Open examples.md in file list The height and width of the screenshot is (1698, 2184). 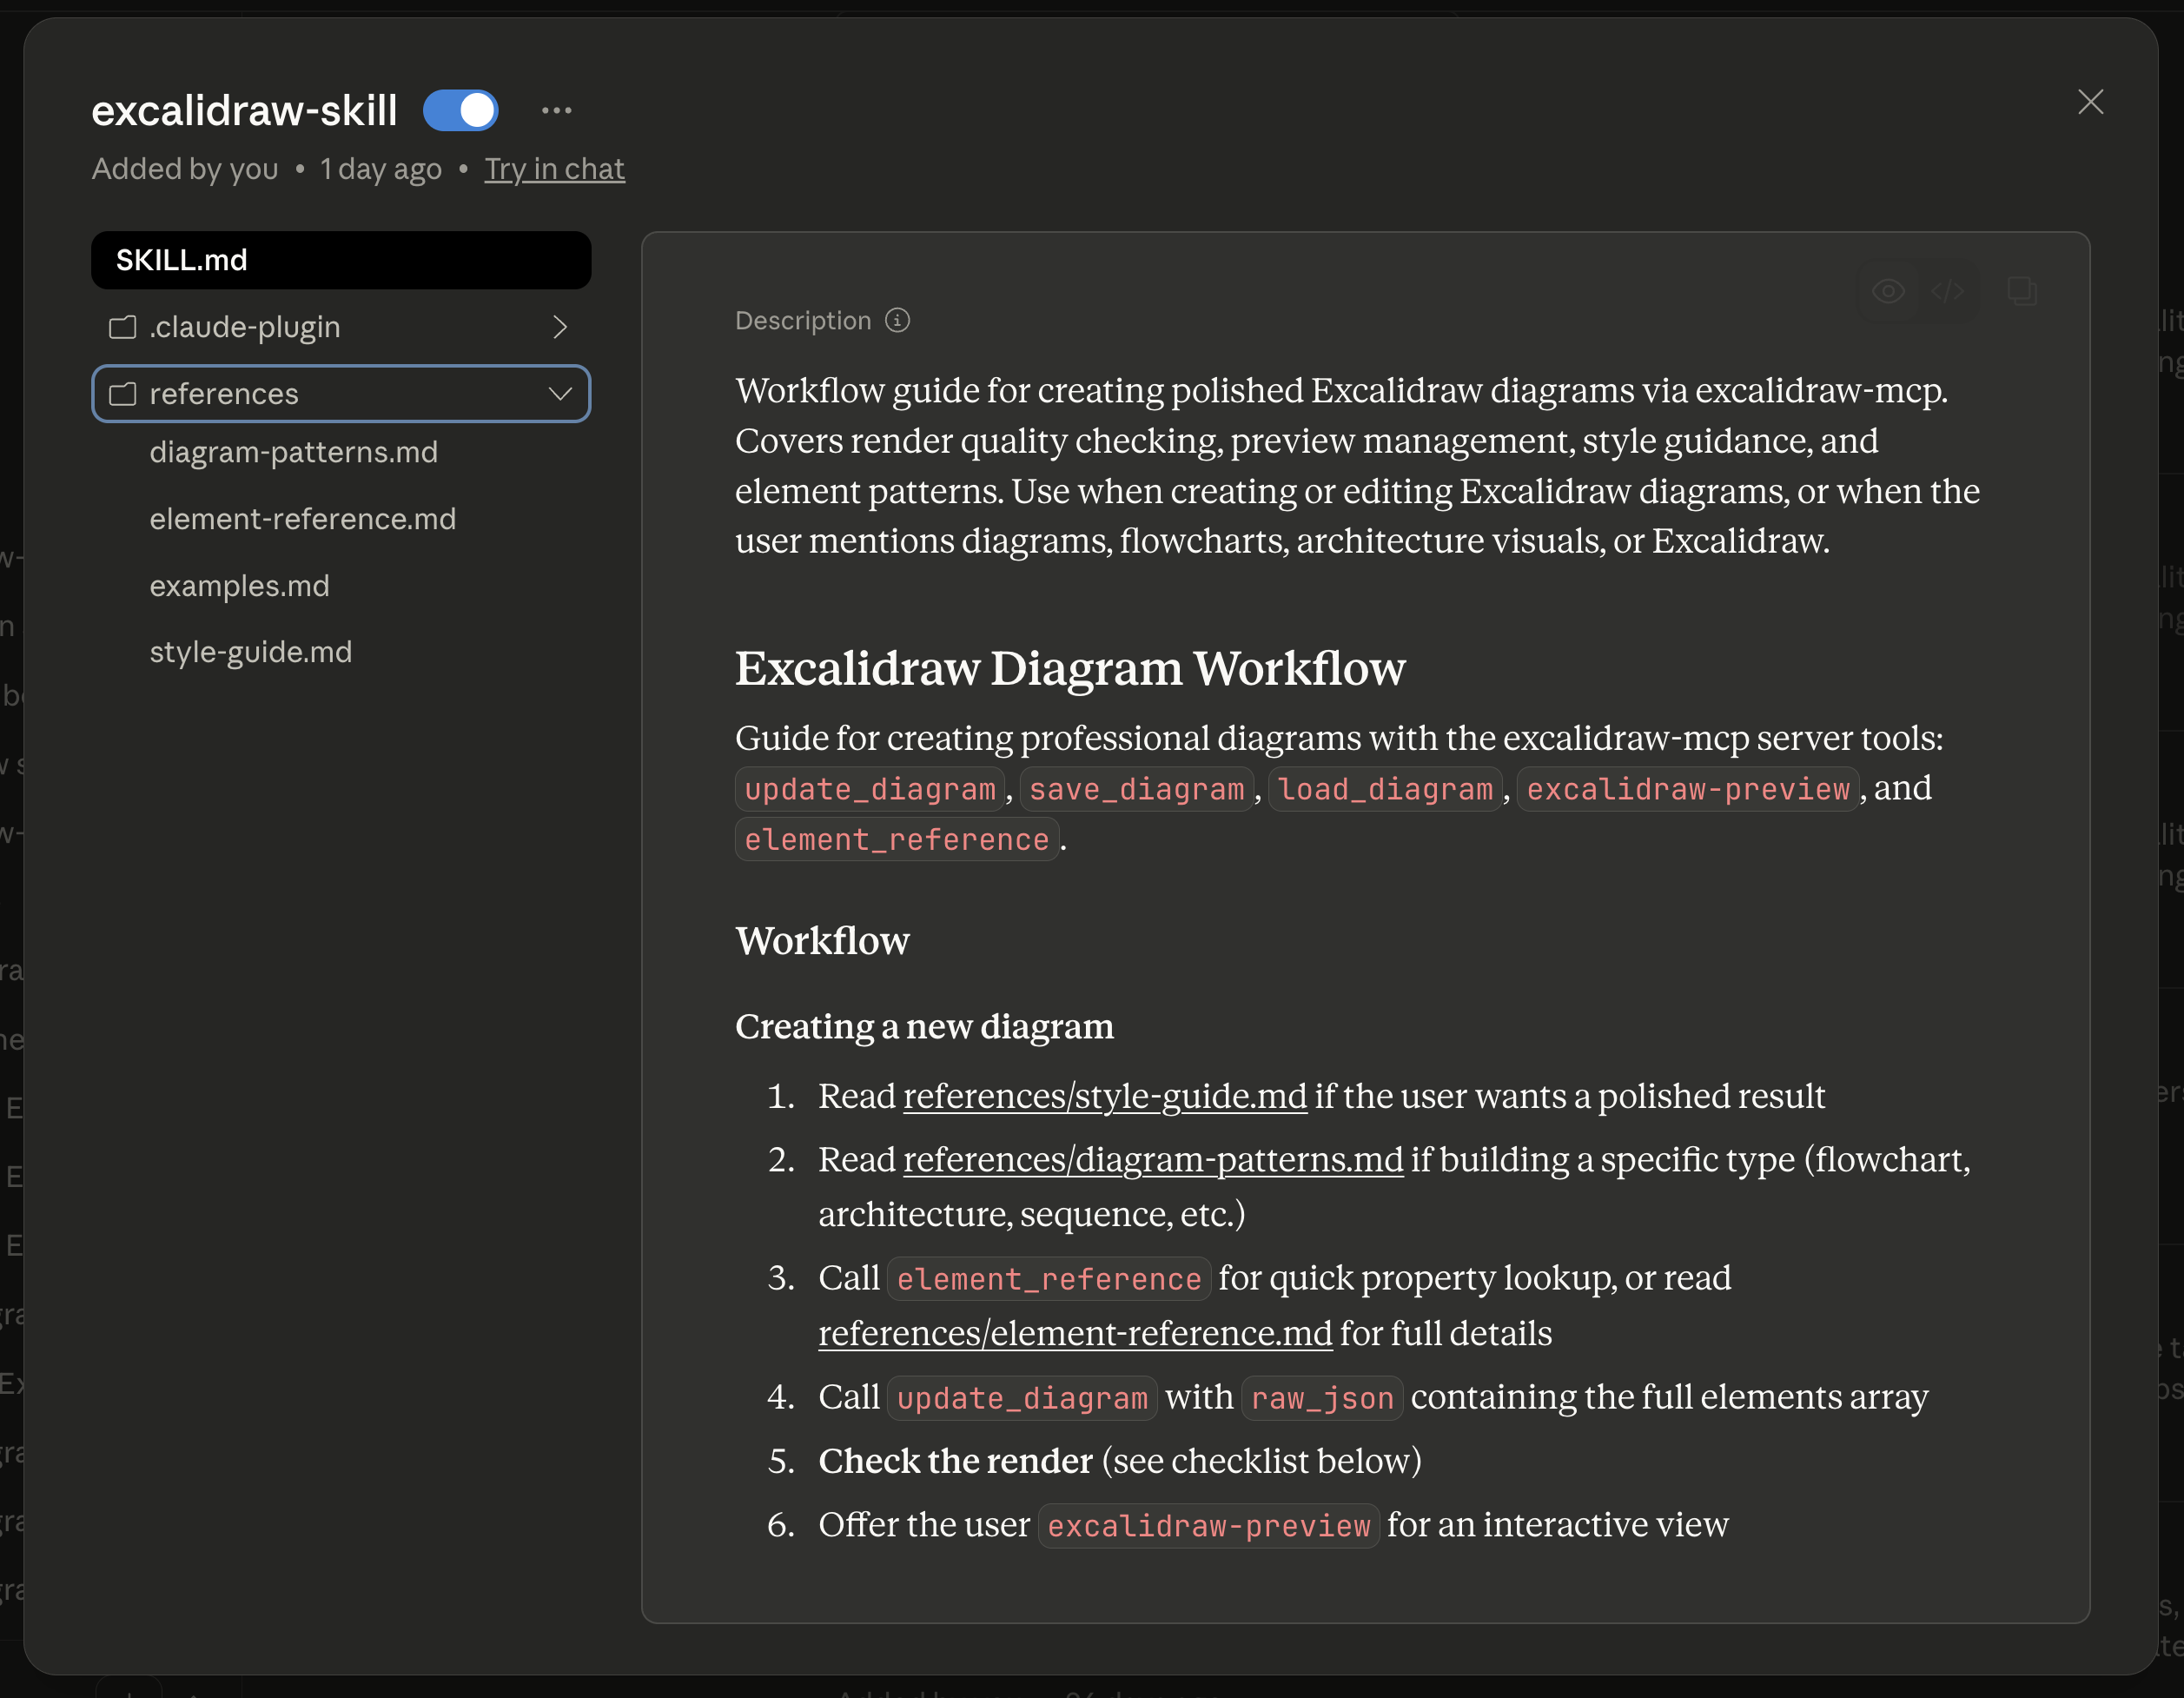coord(239,586)
